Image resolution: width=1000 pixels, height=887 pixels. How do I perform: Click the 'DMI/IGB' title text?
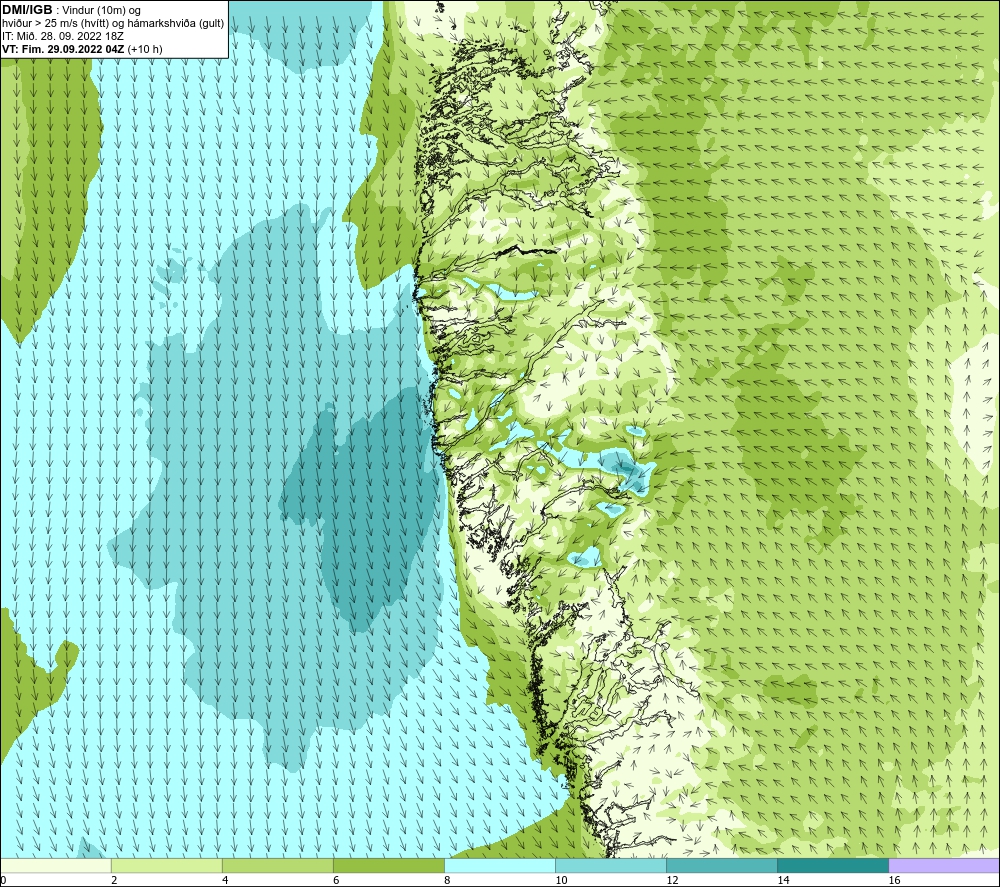(x=27, y=10)
